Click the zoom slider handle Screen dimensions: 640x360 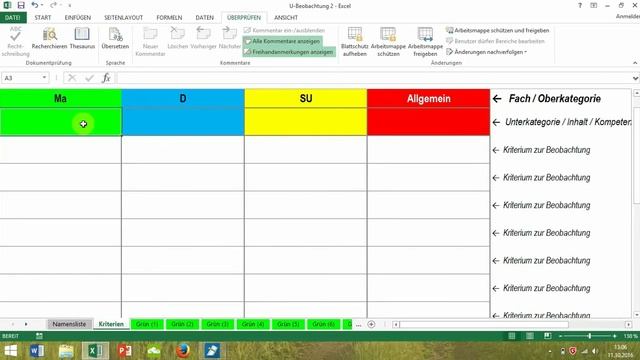click(589, 336)
